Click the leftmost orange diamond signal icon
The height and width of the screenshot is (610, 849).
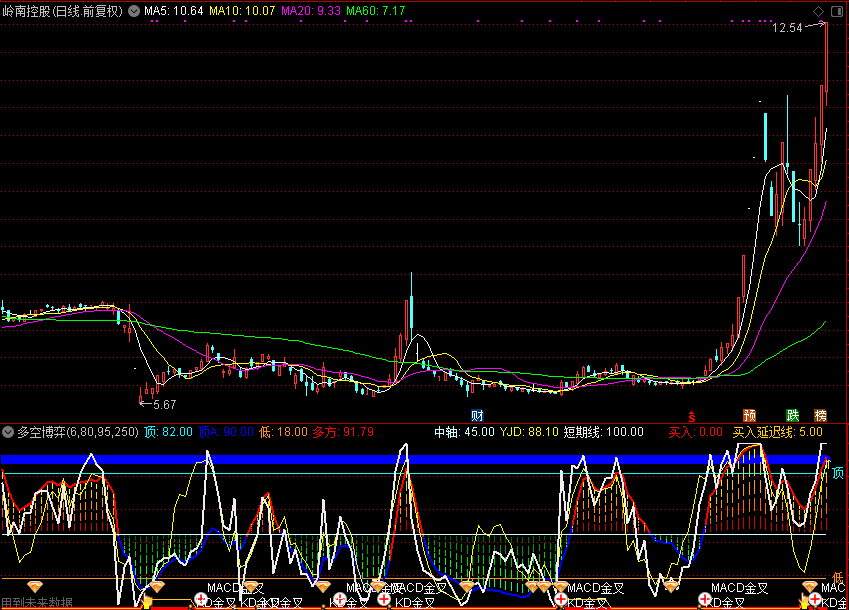(x=35, y=585)
